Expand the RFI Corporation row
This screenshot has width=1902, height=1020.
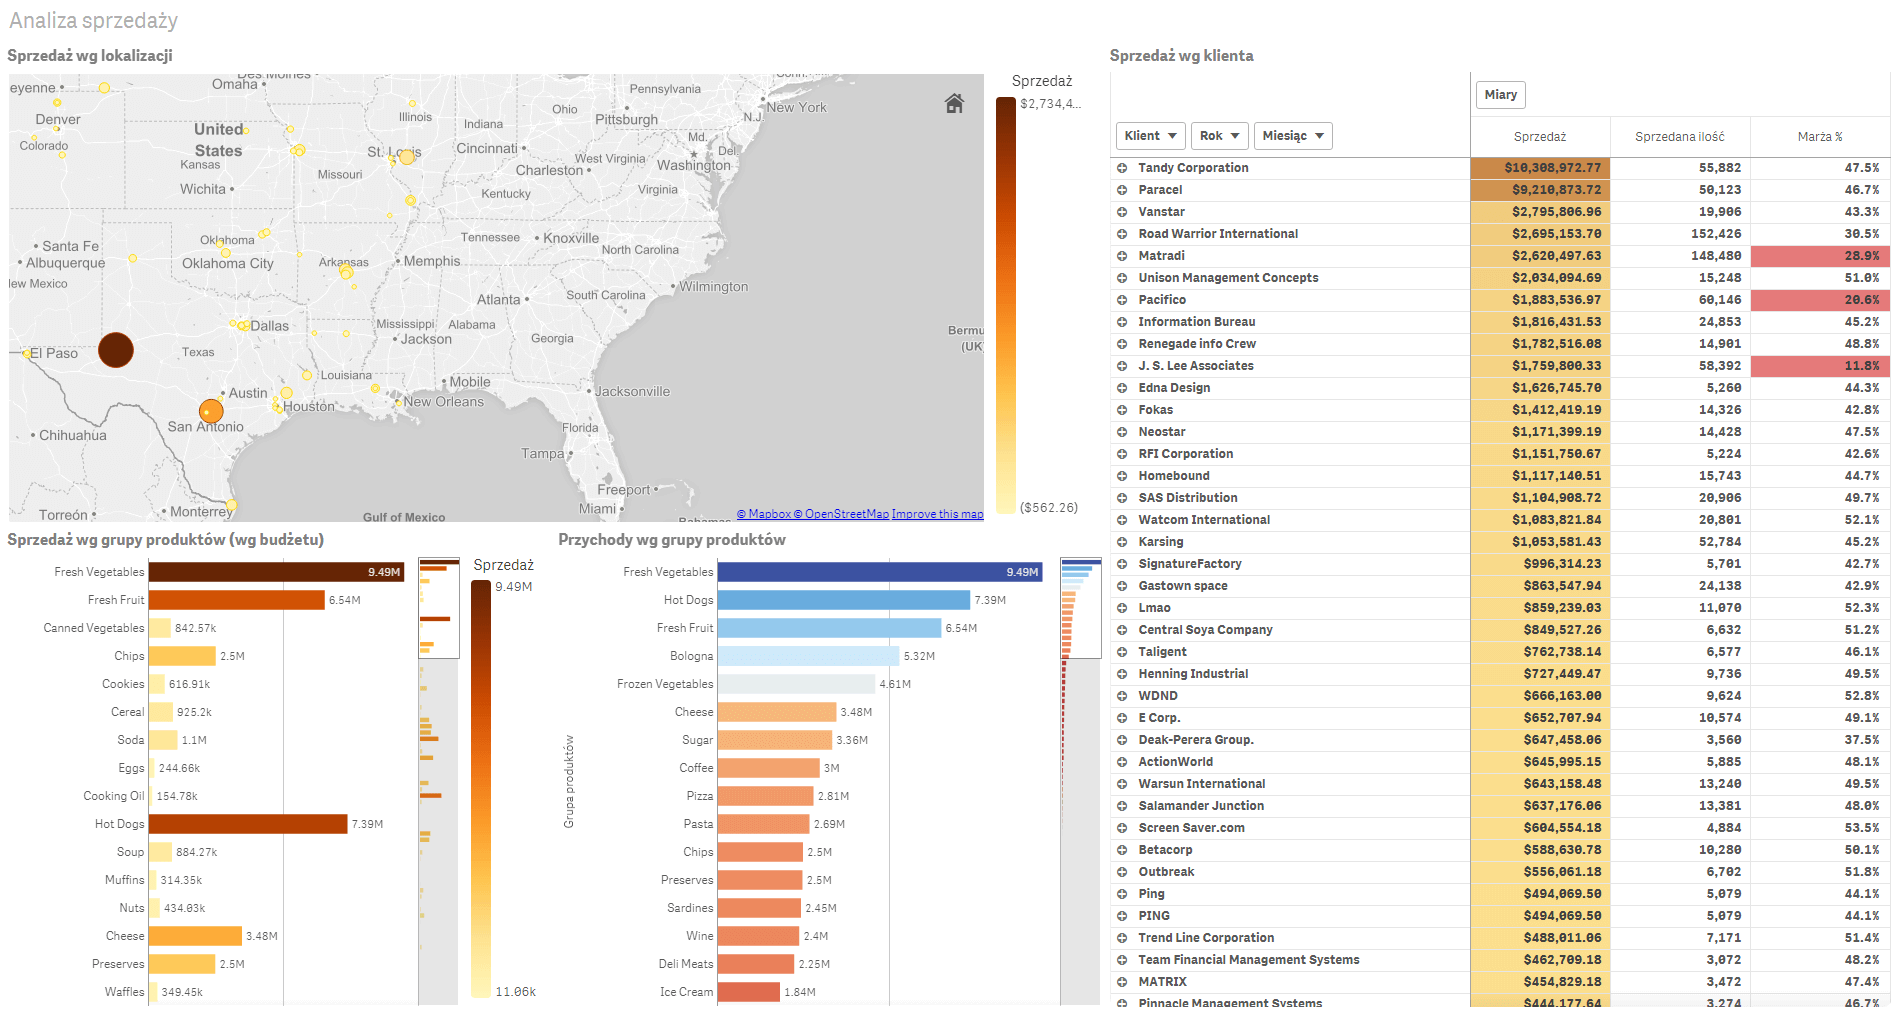pos(1122,454)
